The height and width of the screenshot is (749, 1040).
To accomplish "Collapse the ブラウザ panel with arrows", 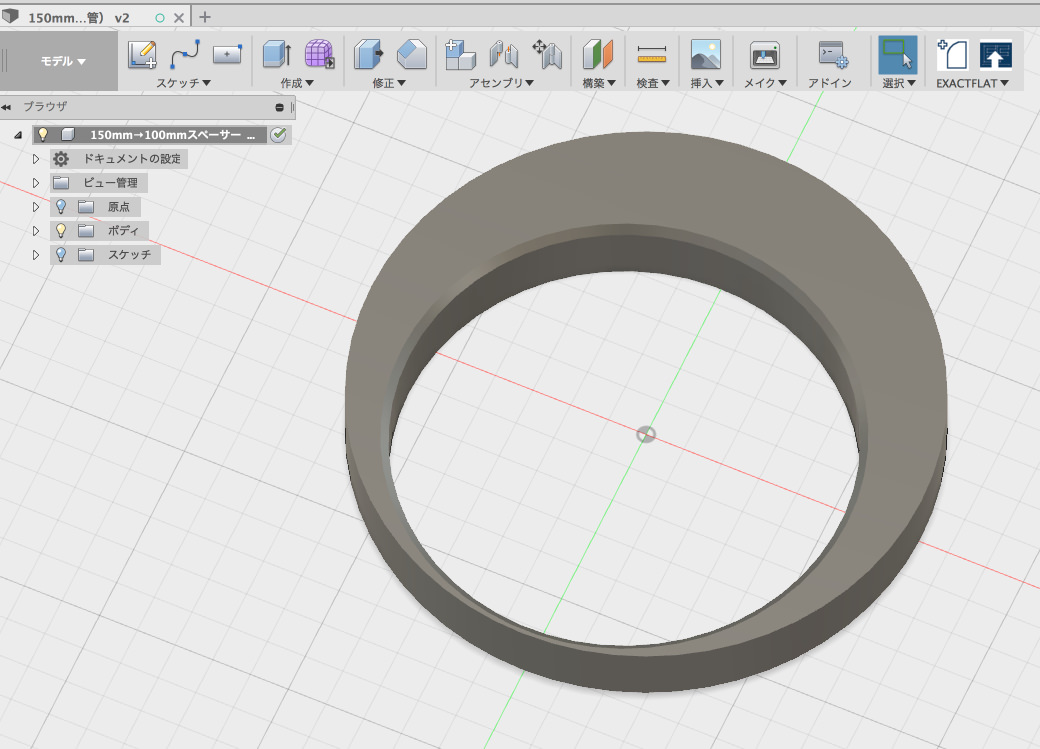I will [6, 107].
